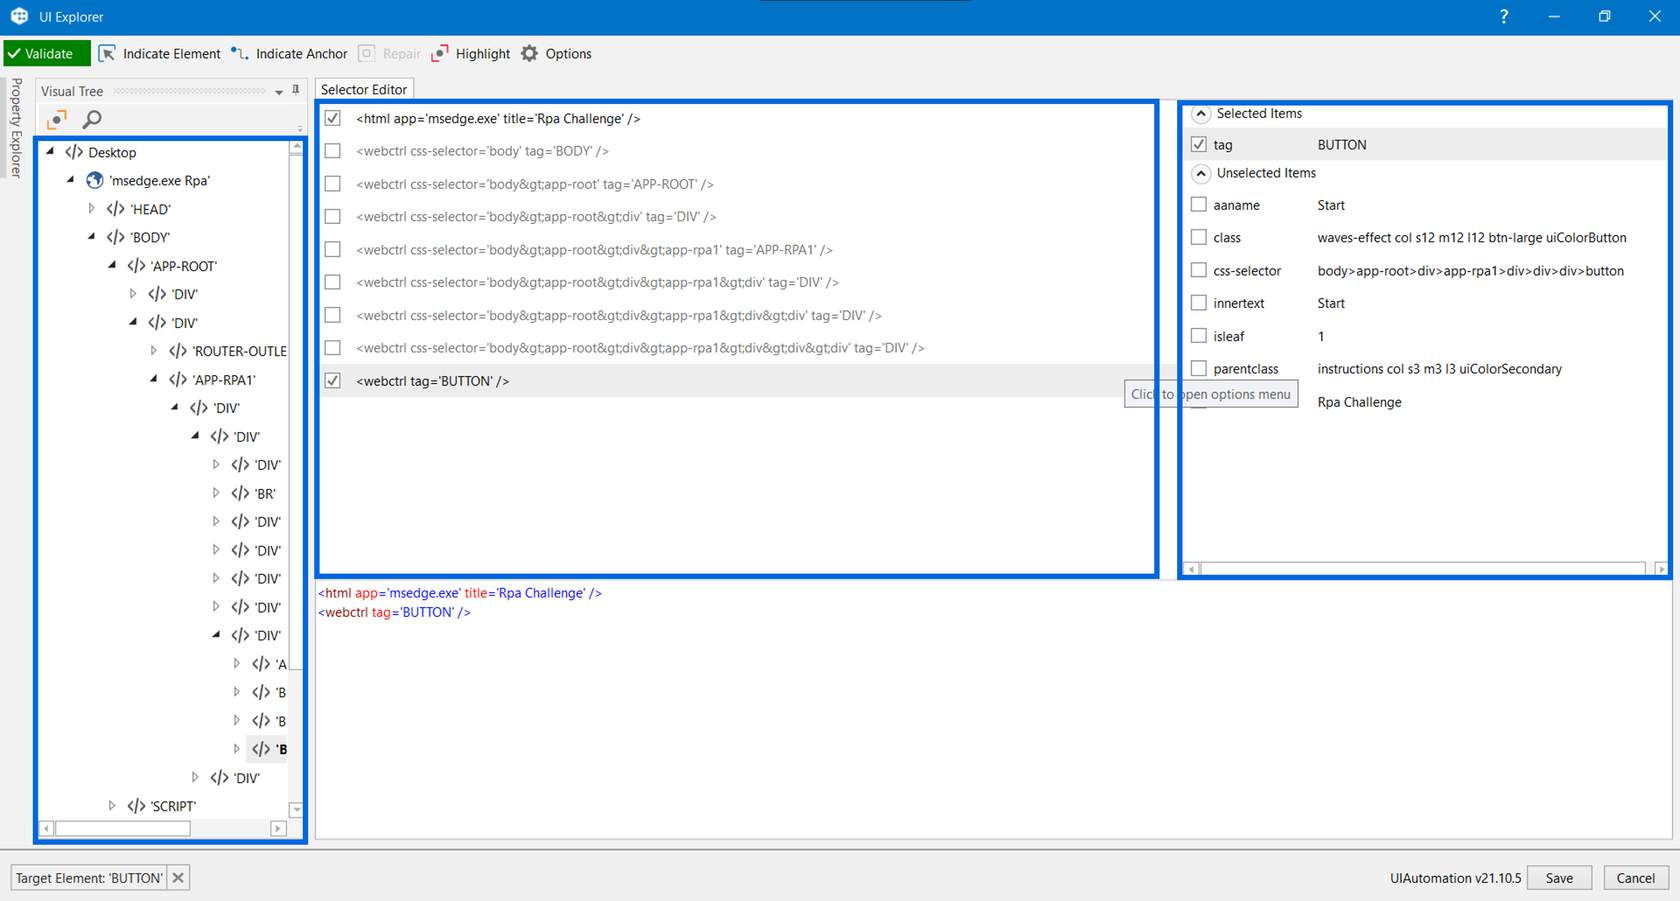1680x901 pixels.
Task: Click the highlight-element icon beside the search magnifier
Action: pos(57,120)
